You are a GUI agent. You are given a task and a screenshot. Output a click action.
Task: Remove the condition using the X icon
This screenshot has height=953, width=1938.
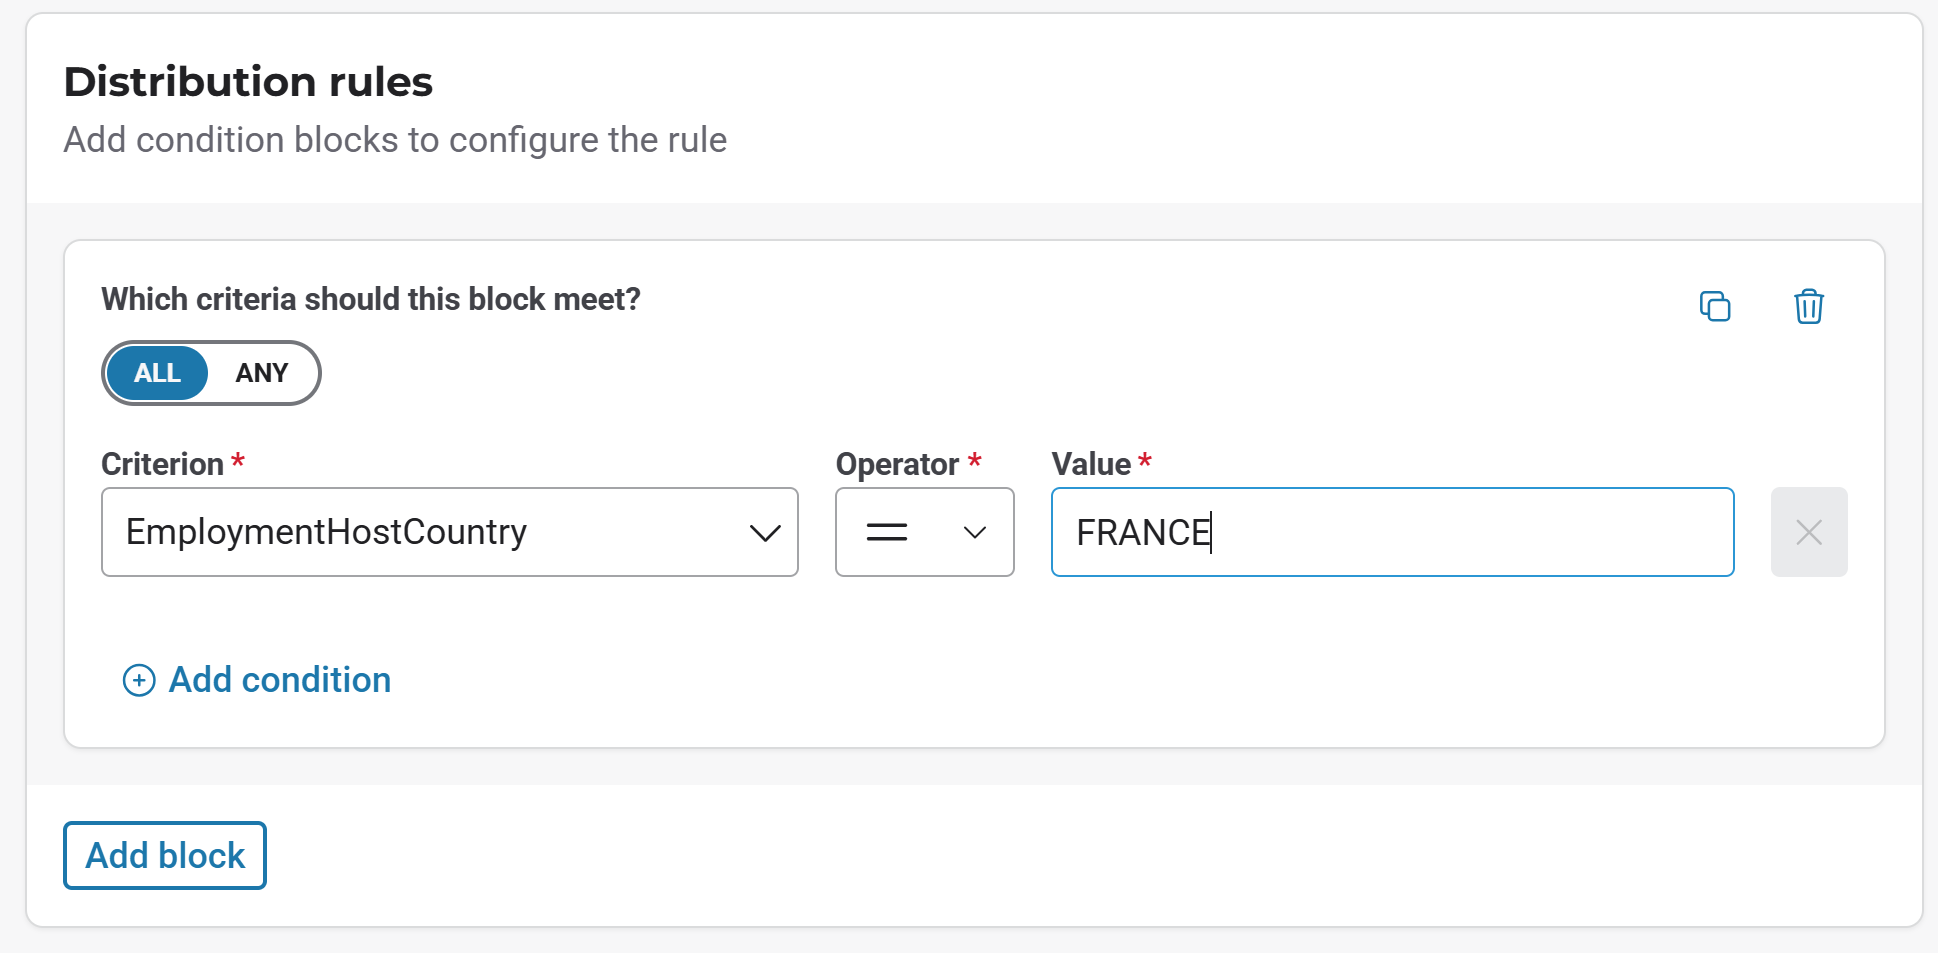point(1808,532)
